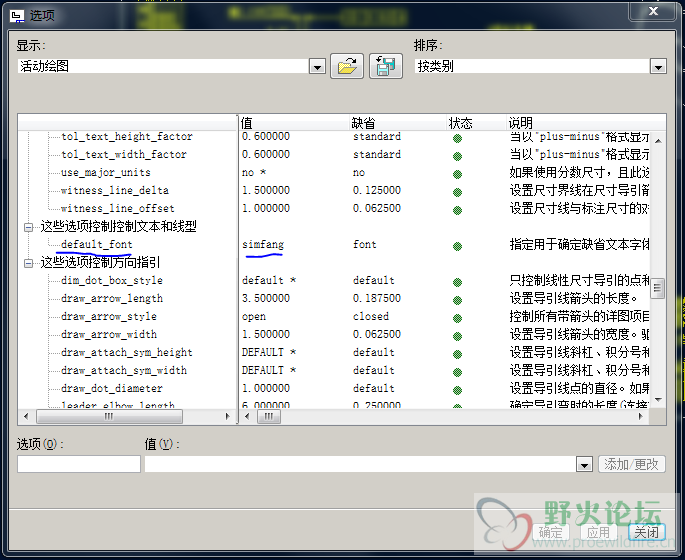Viewport: 685px width, 560px height.
Task: Click the 说明 column header
Action: [586, 123]
